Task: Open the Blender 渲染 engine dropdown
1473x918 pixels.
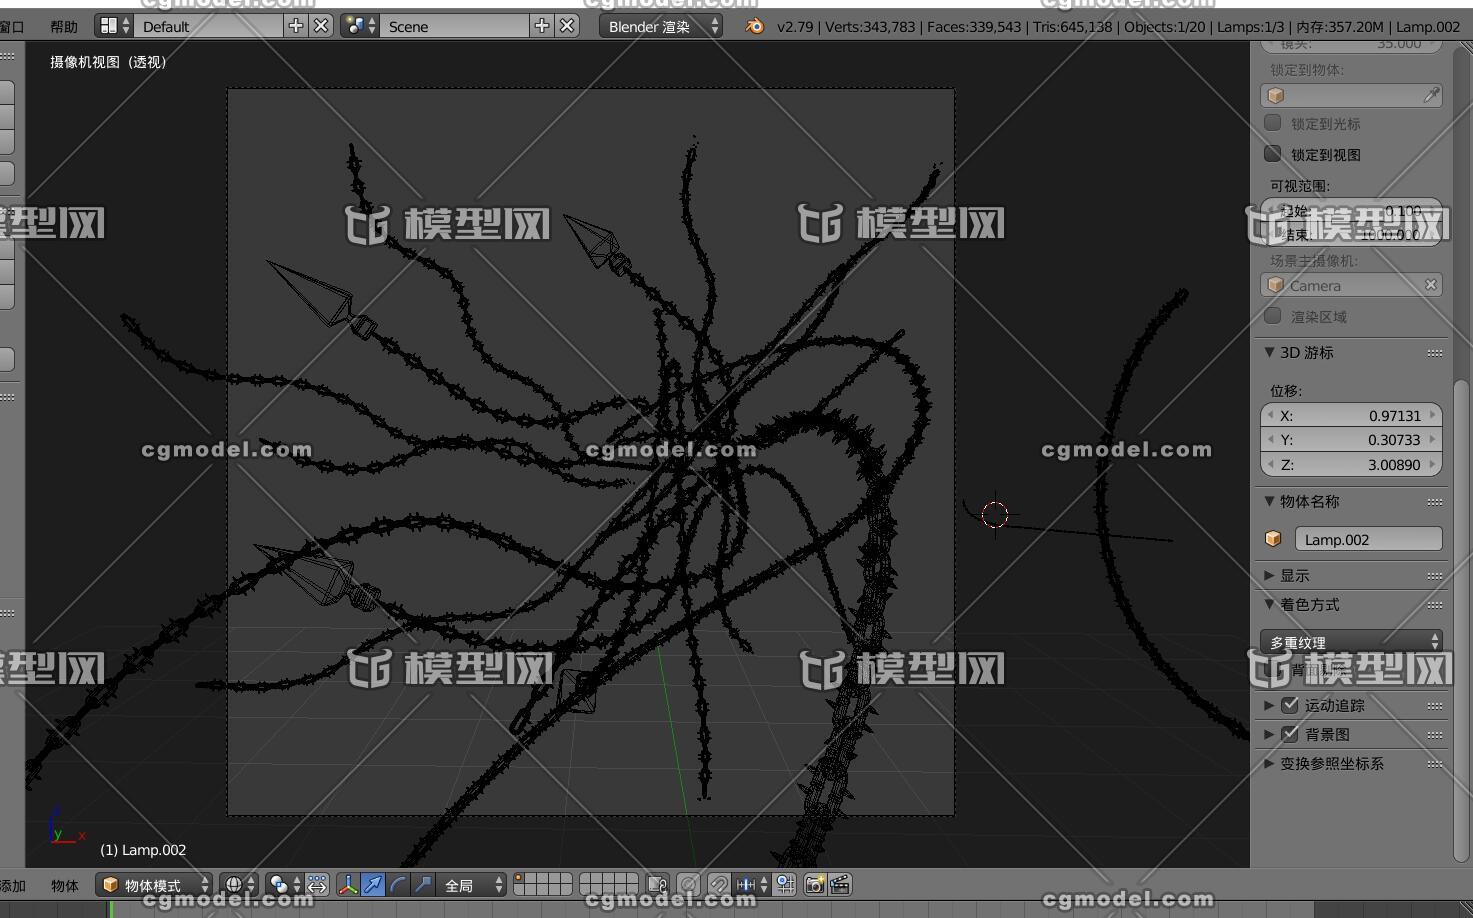Action: pyautogui.click(x=661, y=26)
